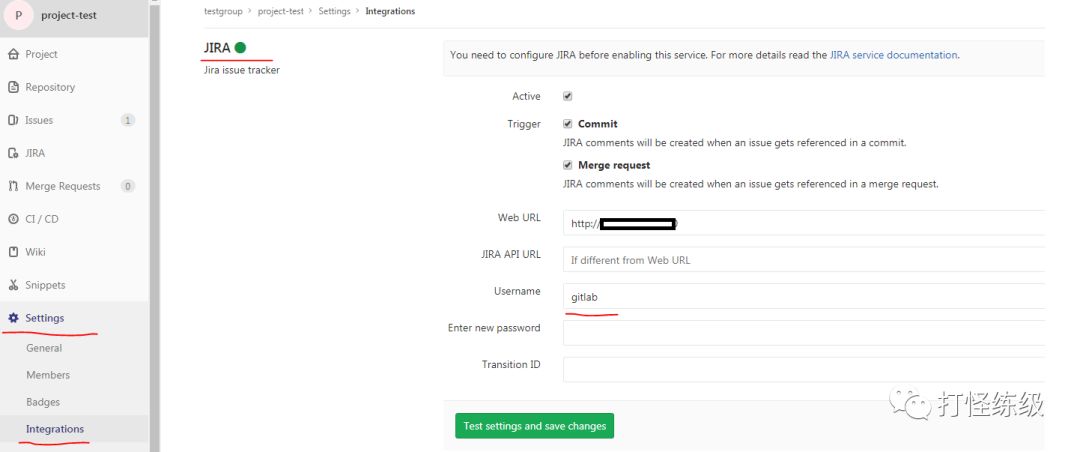
Task: Toggle the Commit trigger checkbox
Action: point(568,124)
